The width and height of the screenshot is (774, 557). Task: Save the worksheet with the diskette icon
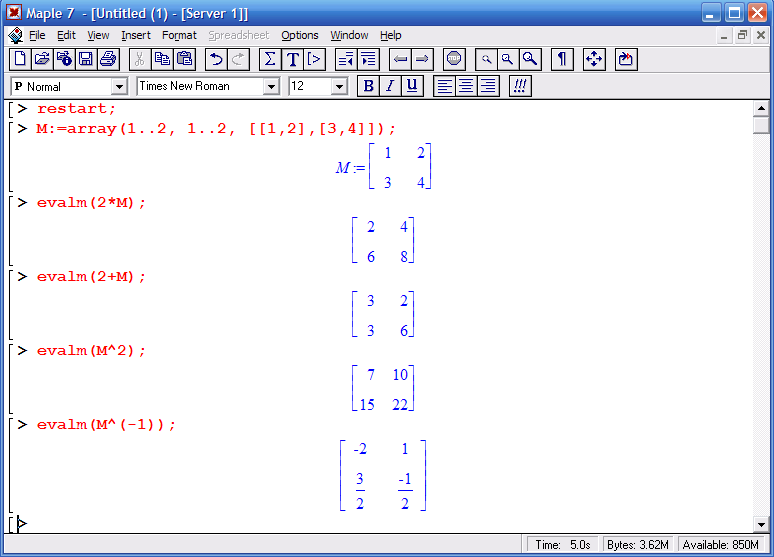tap(86, 59)
